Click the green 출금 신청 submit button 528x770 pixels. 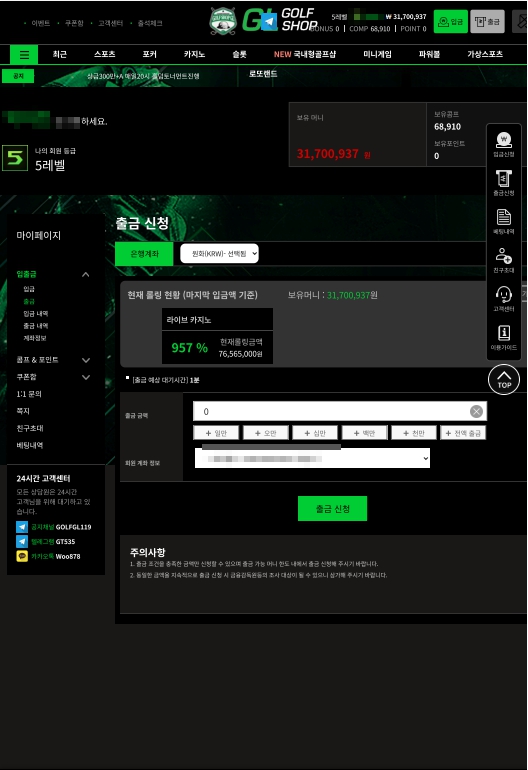click(x=333, y=508)
